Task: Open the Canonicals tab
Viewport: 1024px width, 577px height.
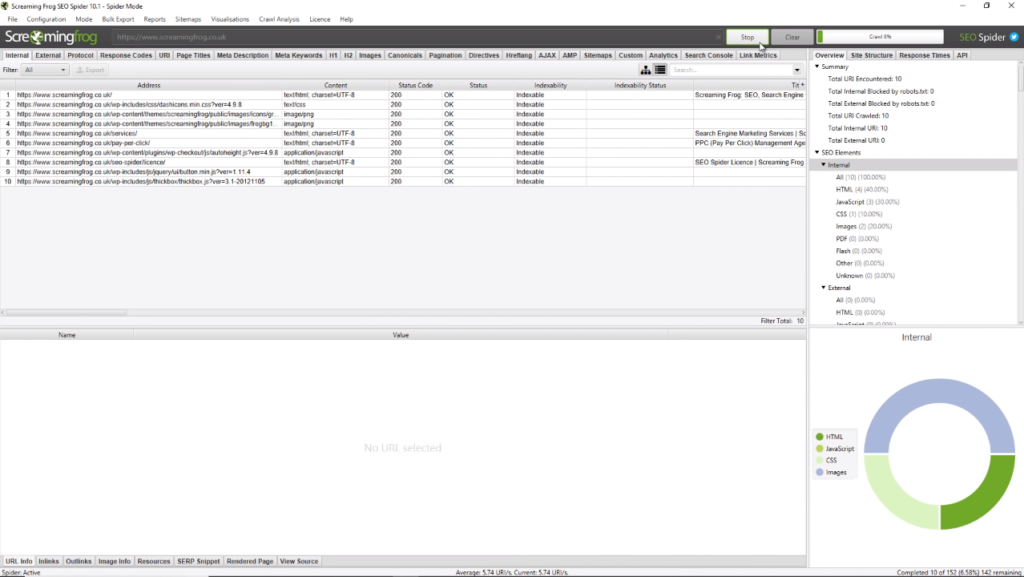Action: point(405,55)
